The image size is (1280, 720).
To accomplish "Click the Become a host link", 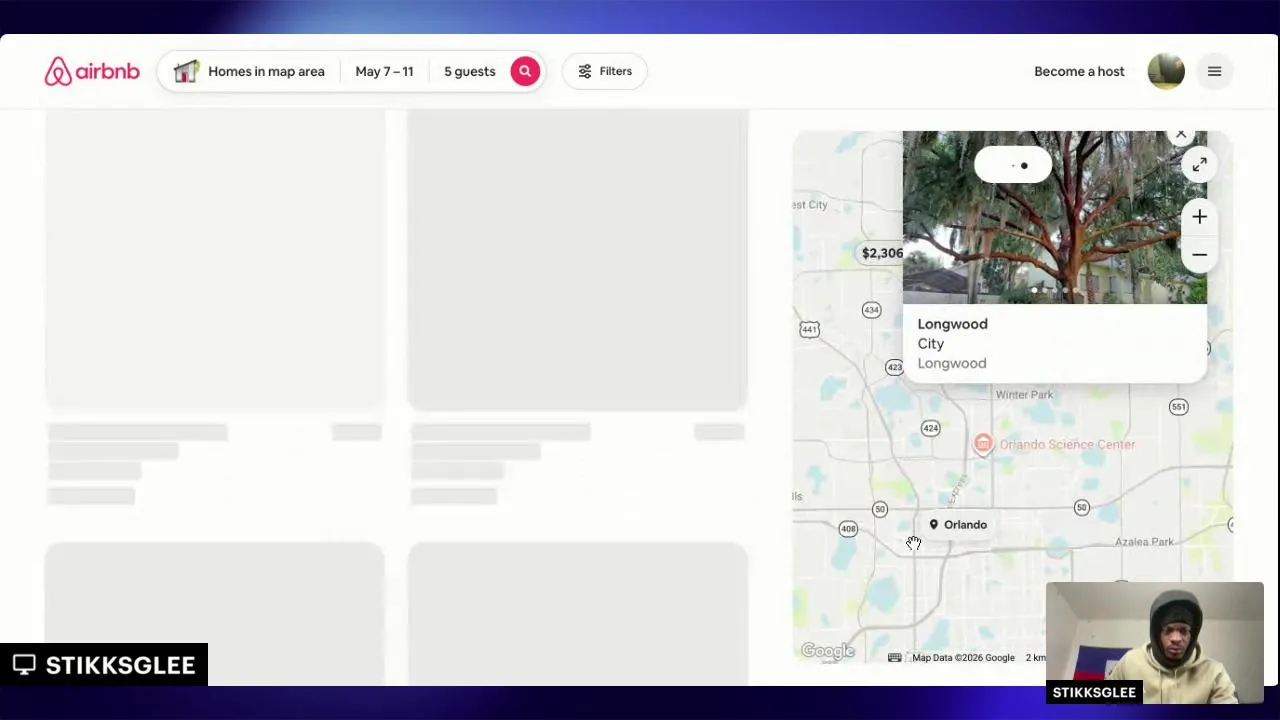I will point(1079,71).
